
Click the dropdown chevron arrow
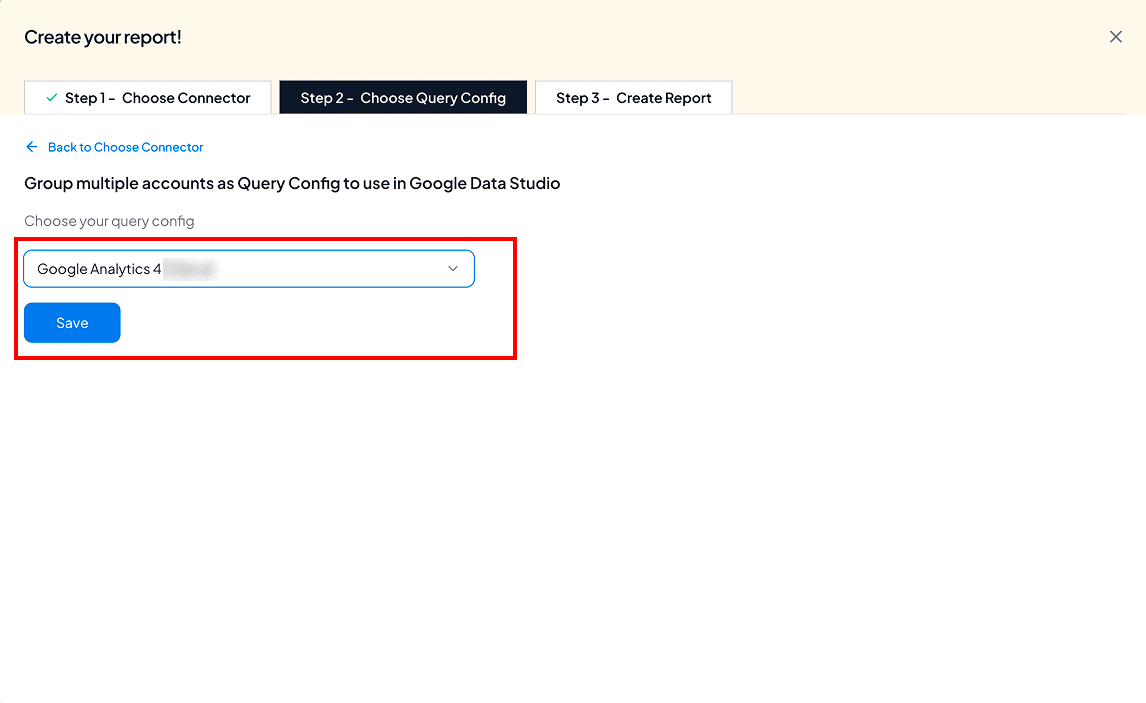click(x=453, y=269)
